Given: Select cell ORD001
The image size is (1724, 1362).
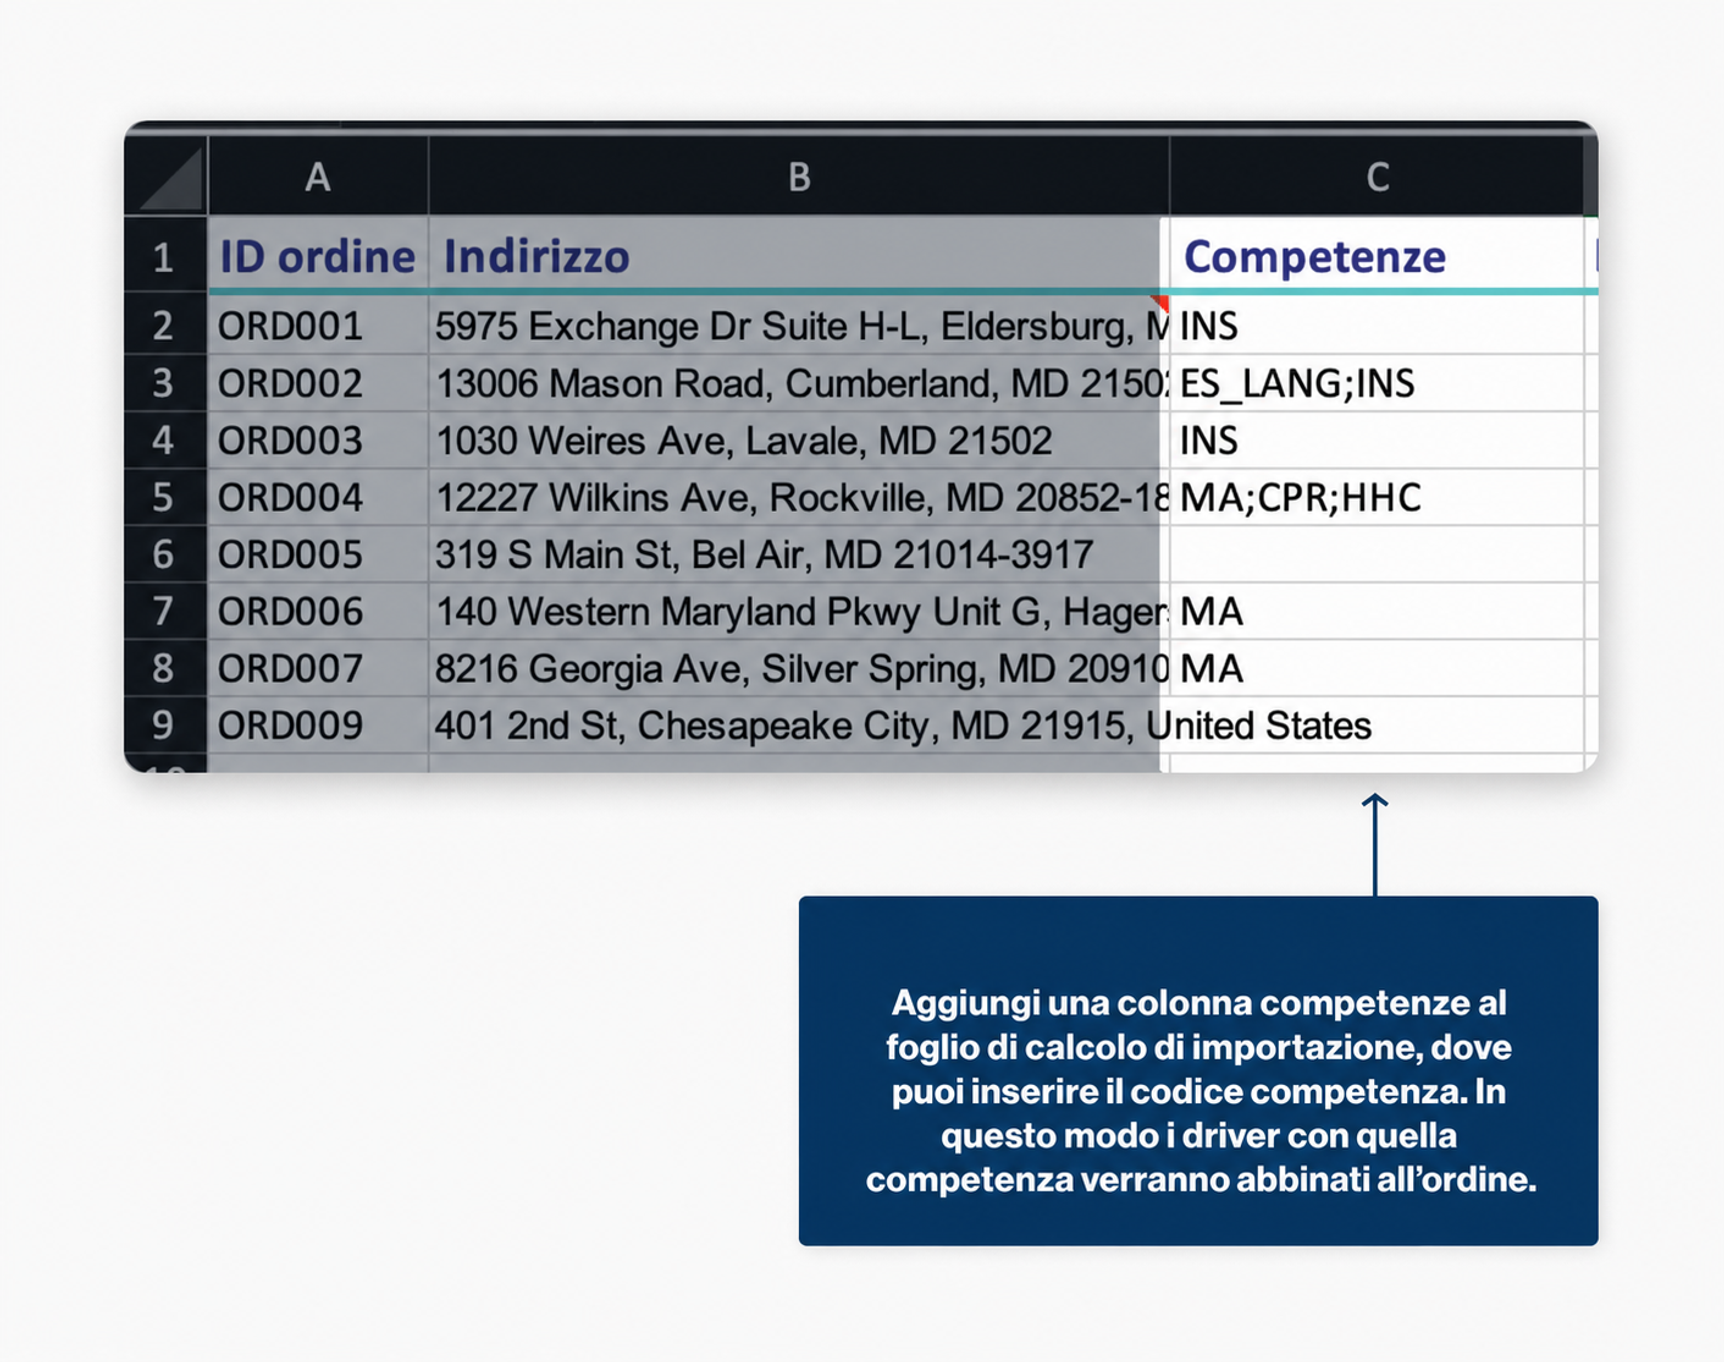Looking at the screenshot, I should tap(318, 325).
